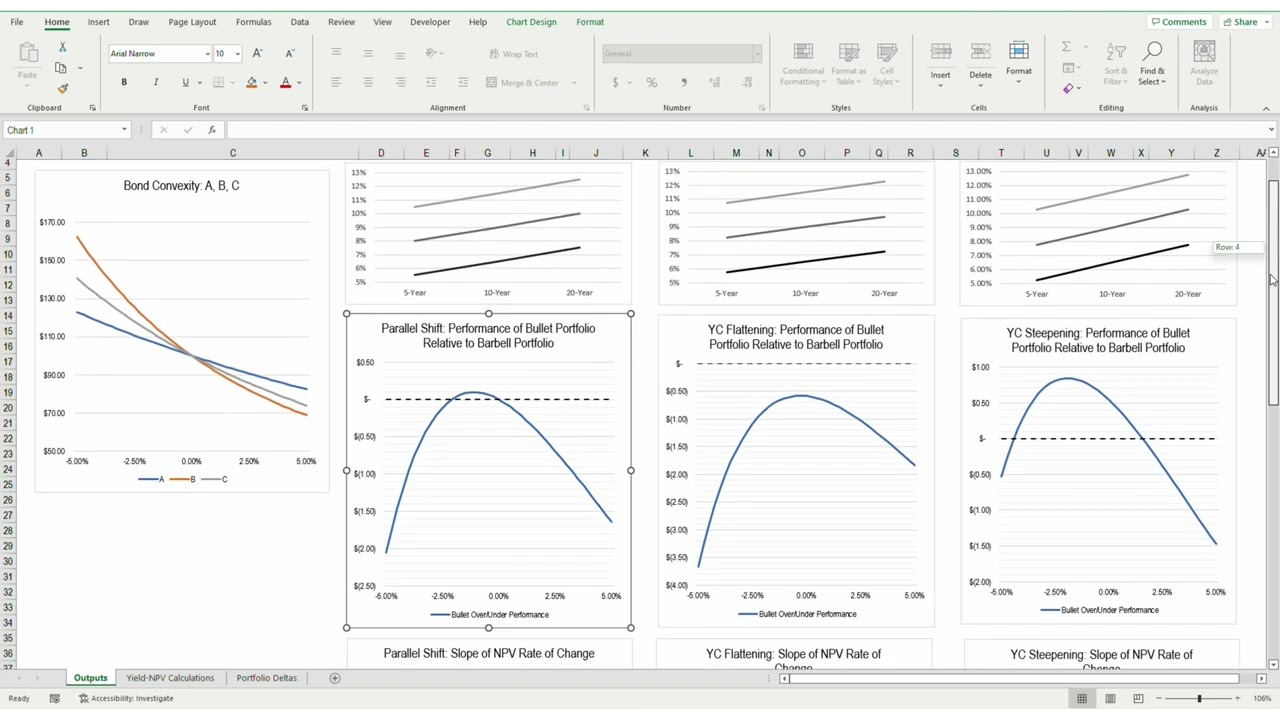Increase font size with the large A icon
Screen dimensions: 1280x720
tap(257, 54)
